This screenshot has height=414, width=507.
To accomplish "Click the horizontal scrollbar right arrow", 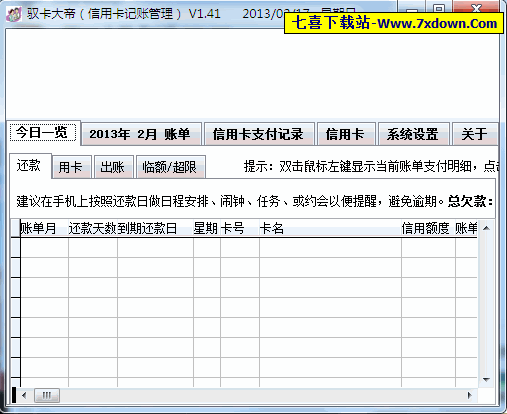I will [x=470, y=395].
